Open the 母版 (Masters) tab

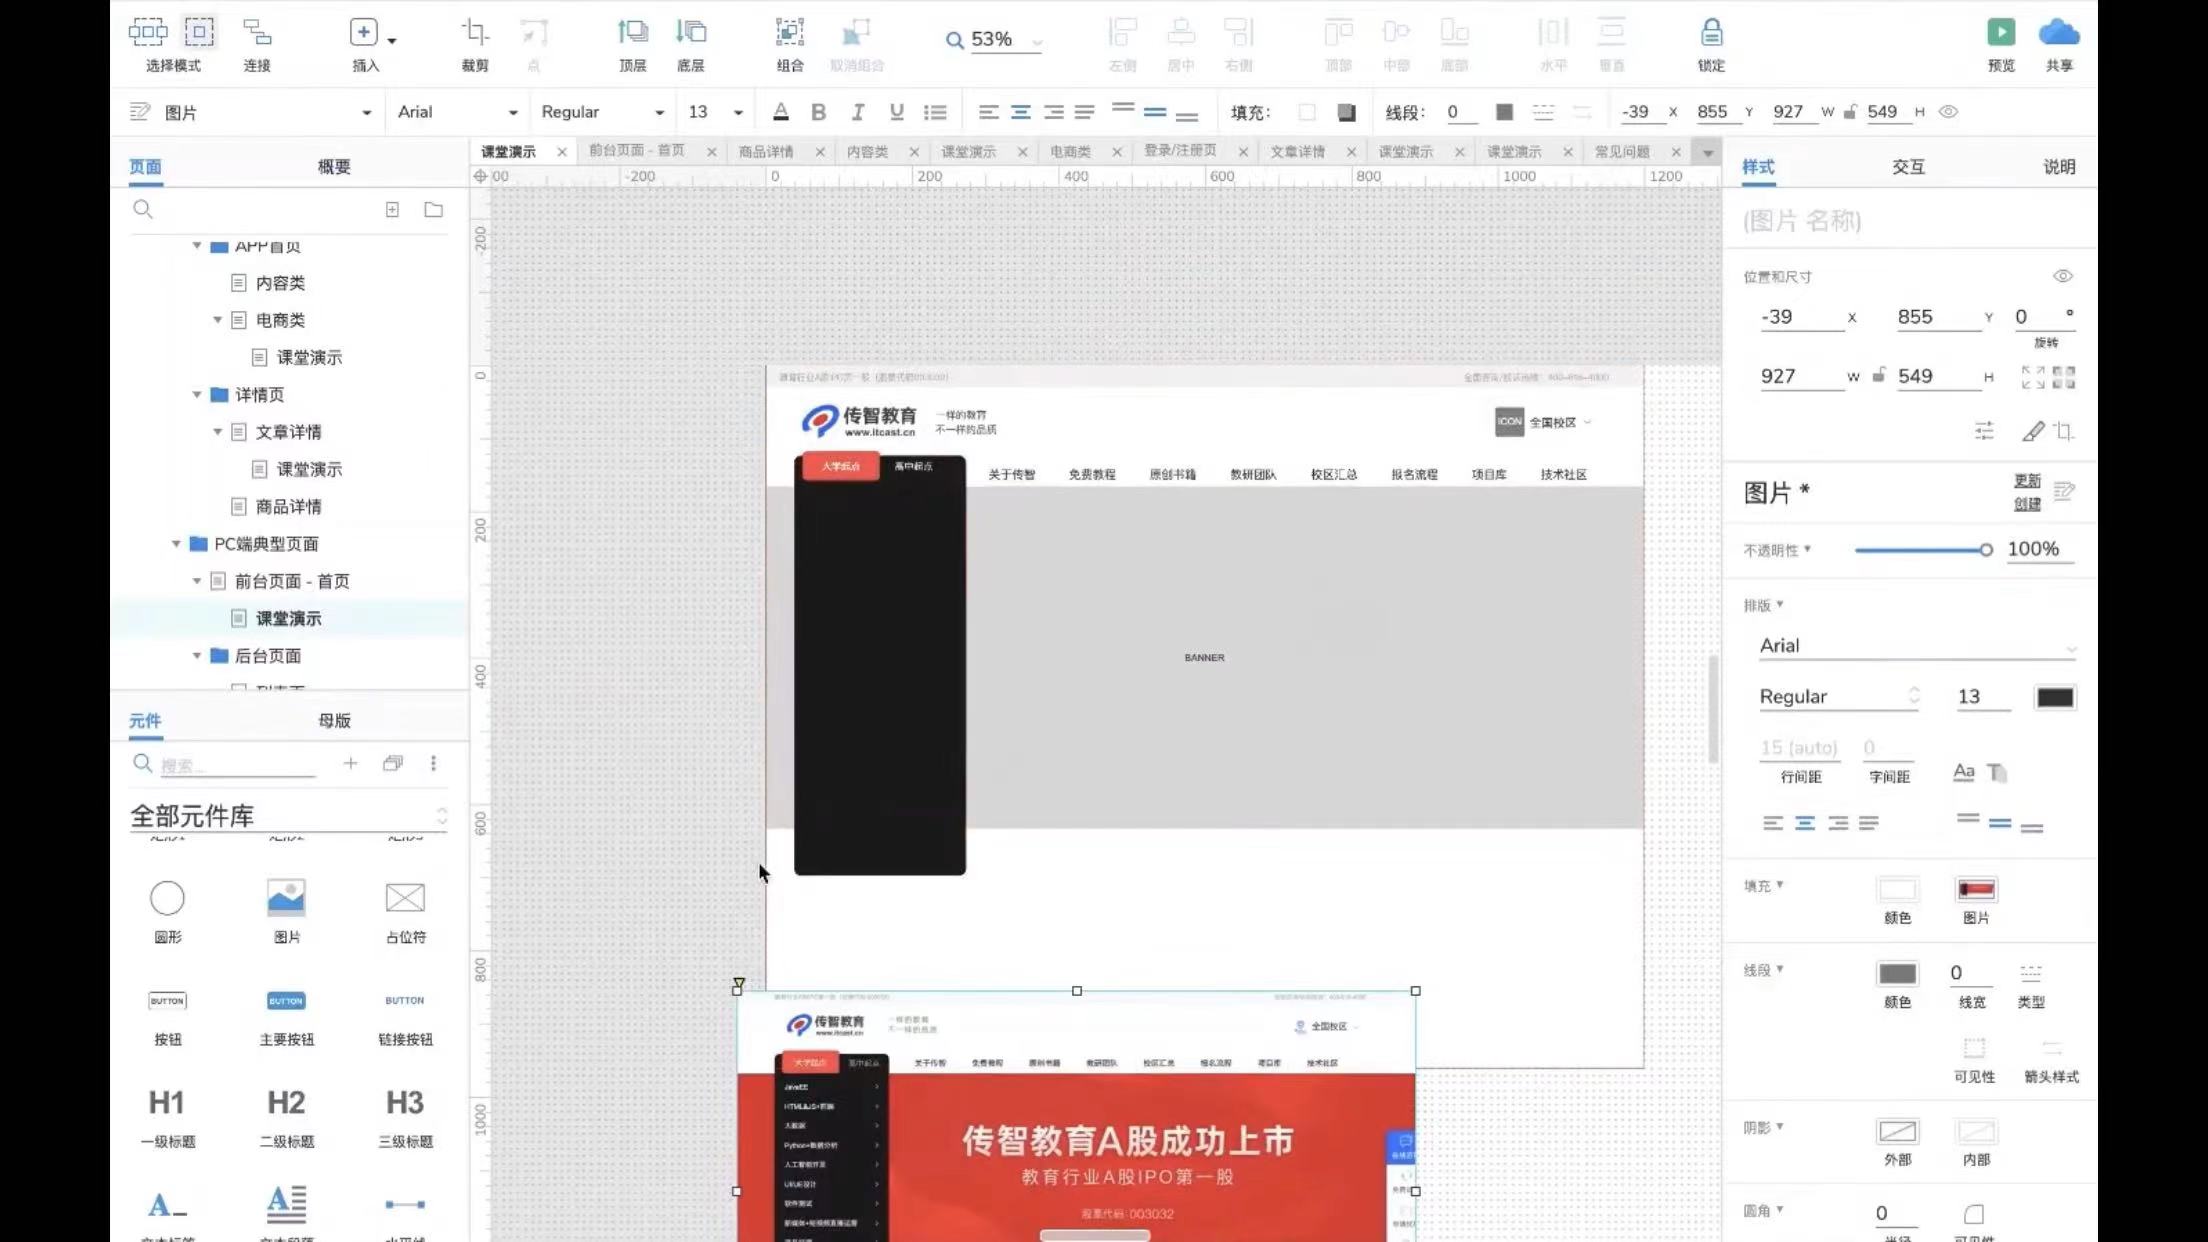coord(334,720)
